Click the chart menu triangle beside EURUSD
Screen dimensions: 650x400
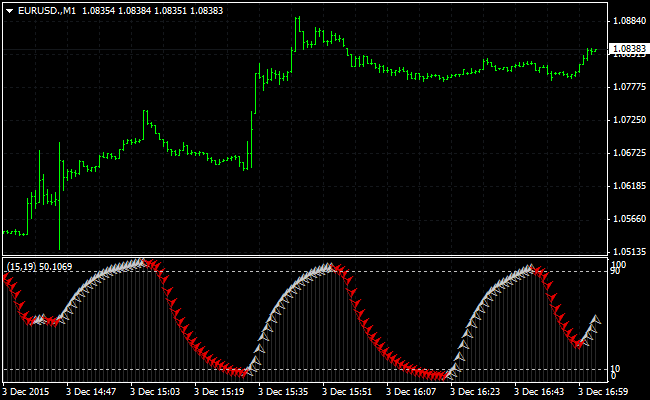(8, 9)
